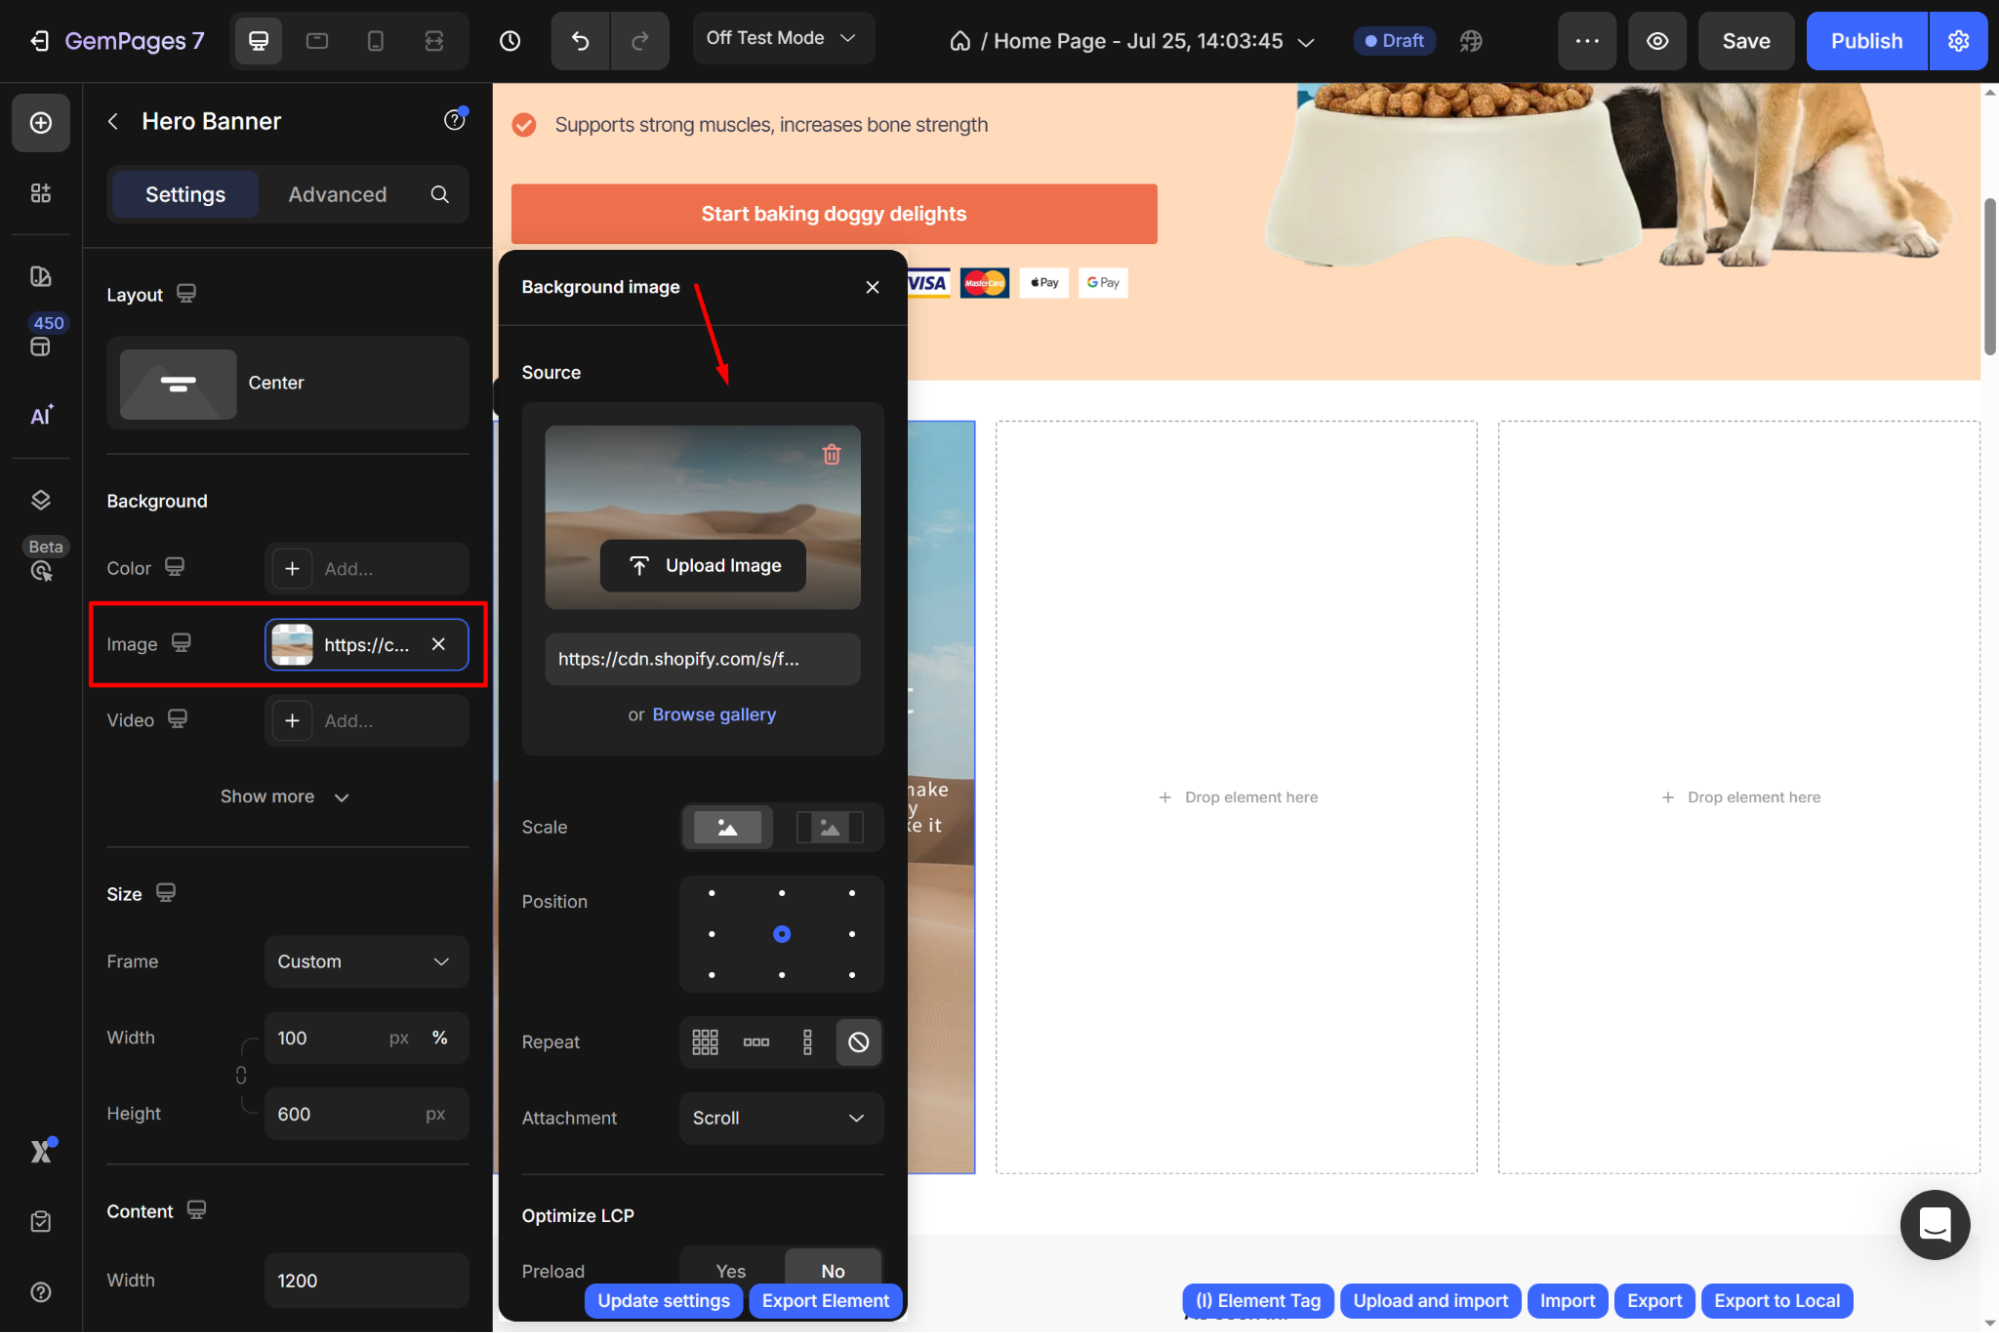Click the AI assistant sidebar icon
The image size is (1999, 1333).
point(41,415)
